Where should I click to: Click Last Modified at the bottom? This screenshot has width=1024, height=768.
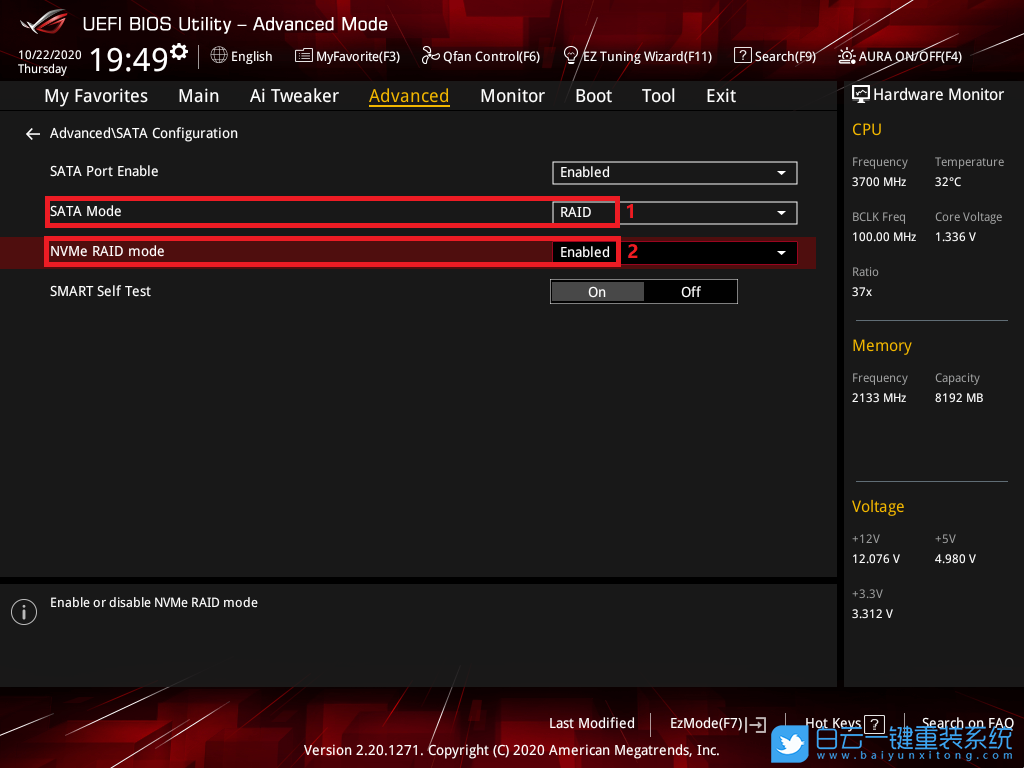(x=591, y=723)
